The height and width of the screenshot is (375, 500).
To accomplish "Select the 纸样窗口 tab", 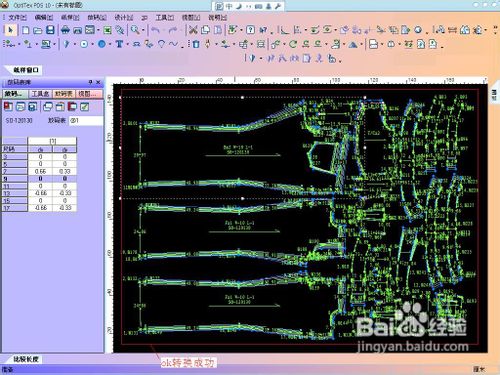I will (26, 70).
